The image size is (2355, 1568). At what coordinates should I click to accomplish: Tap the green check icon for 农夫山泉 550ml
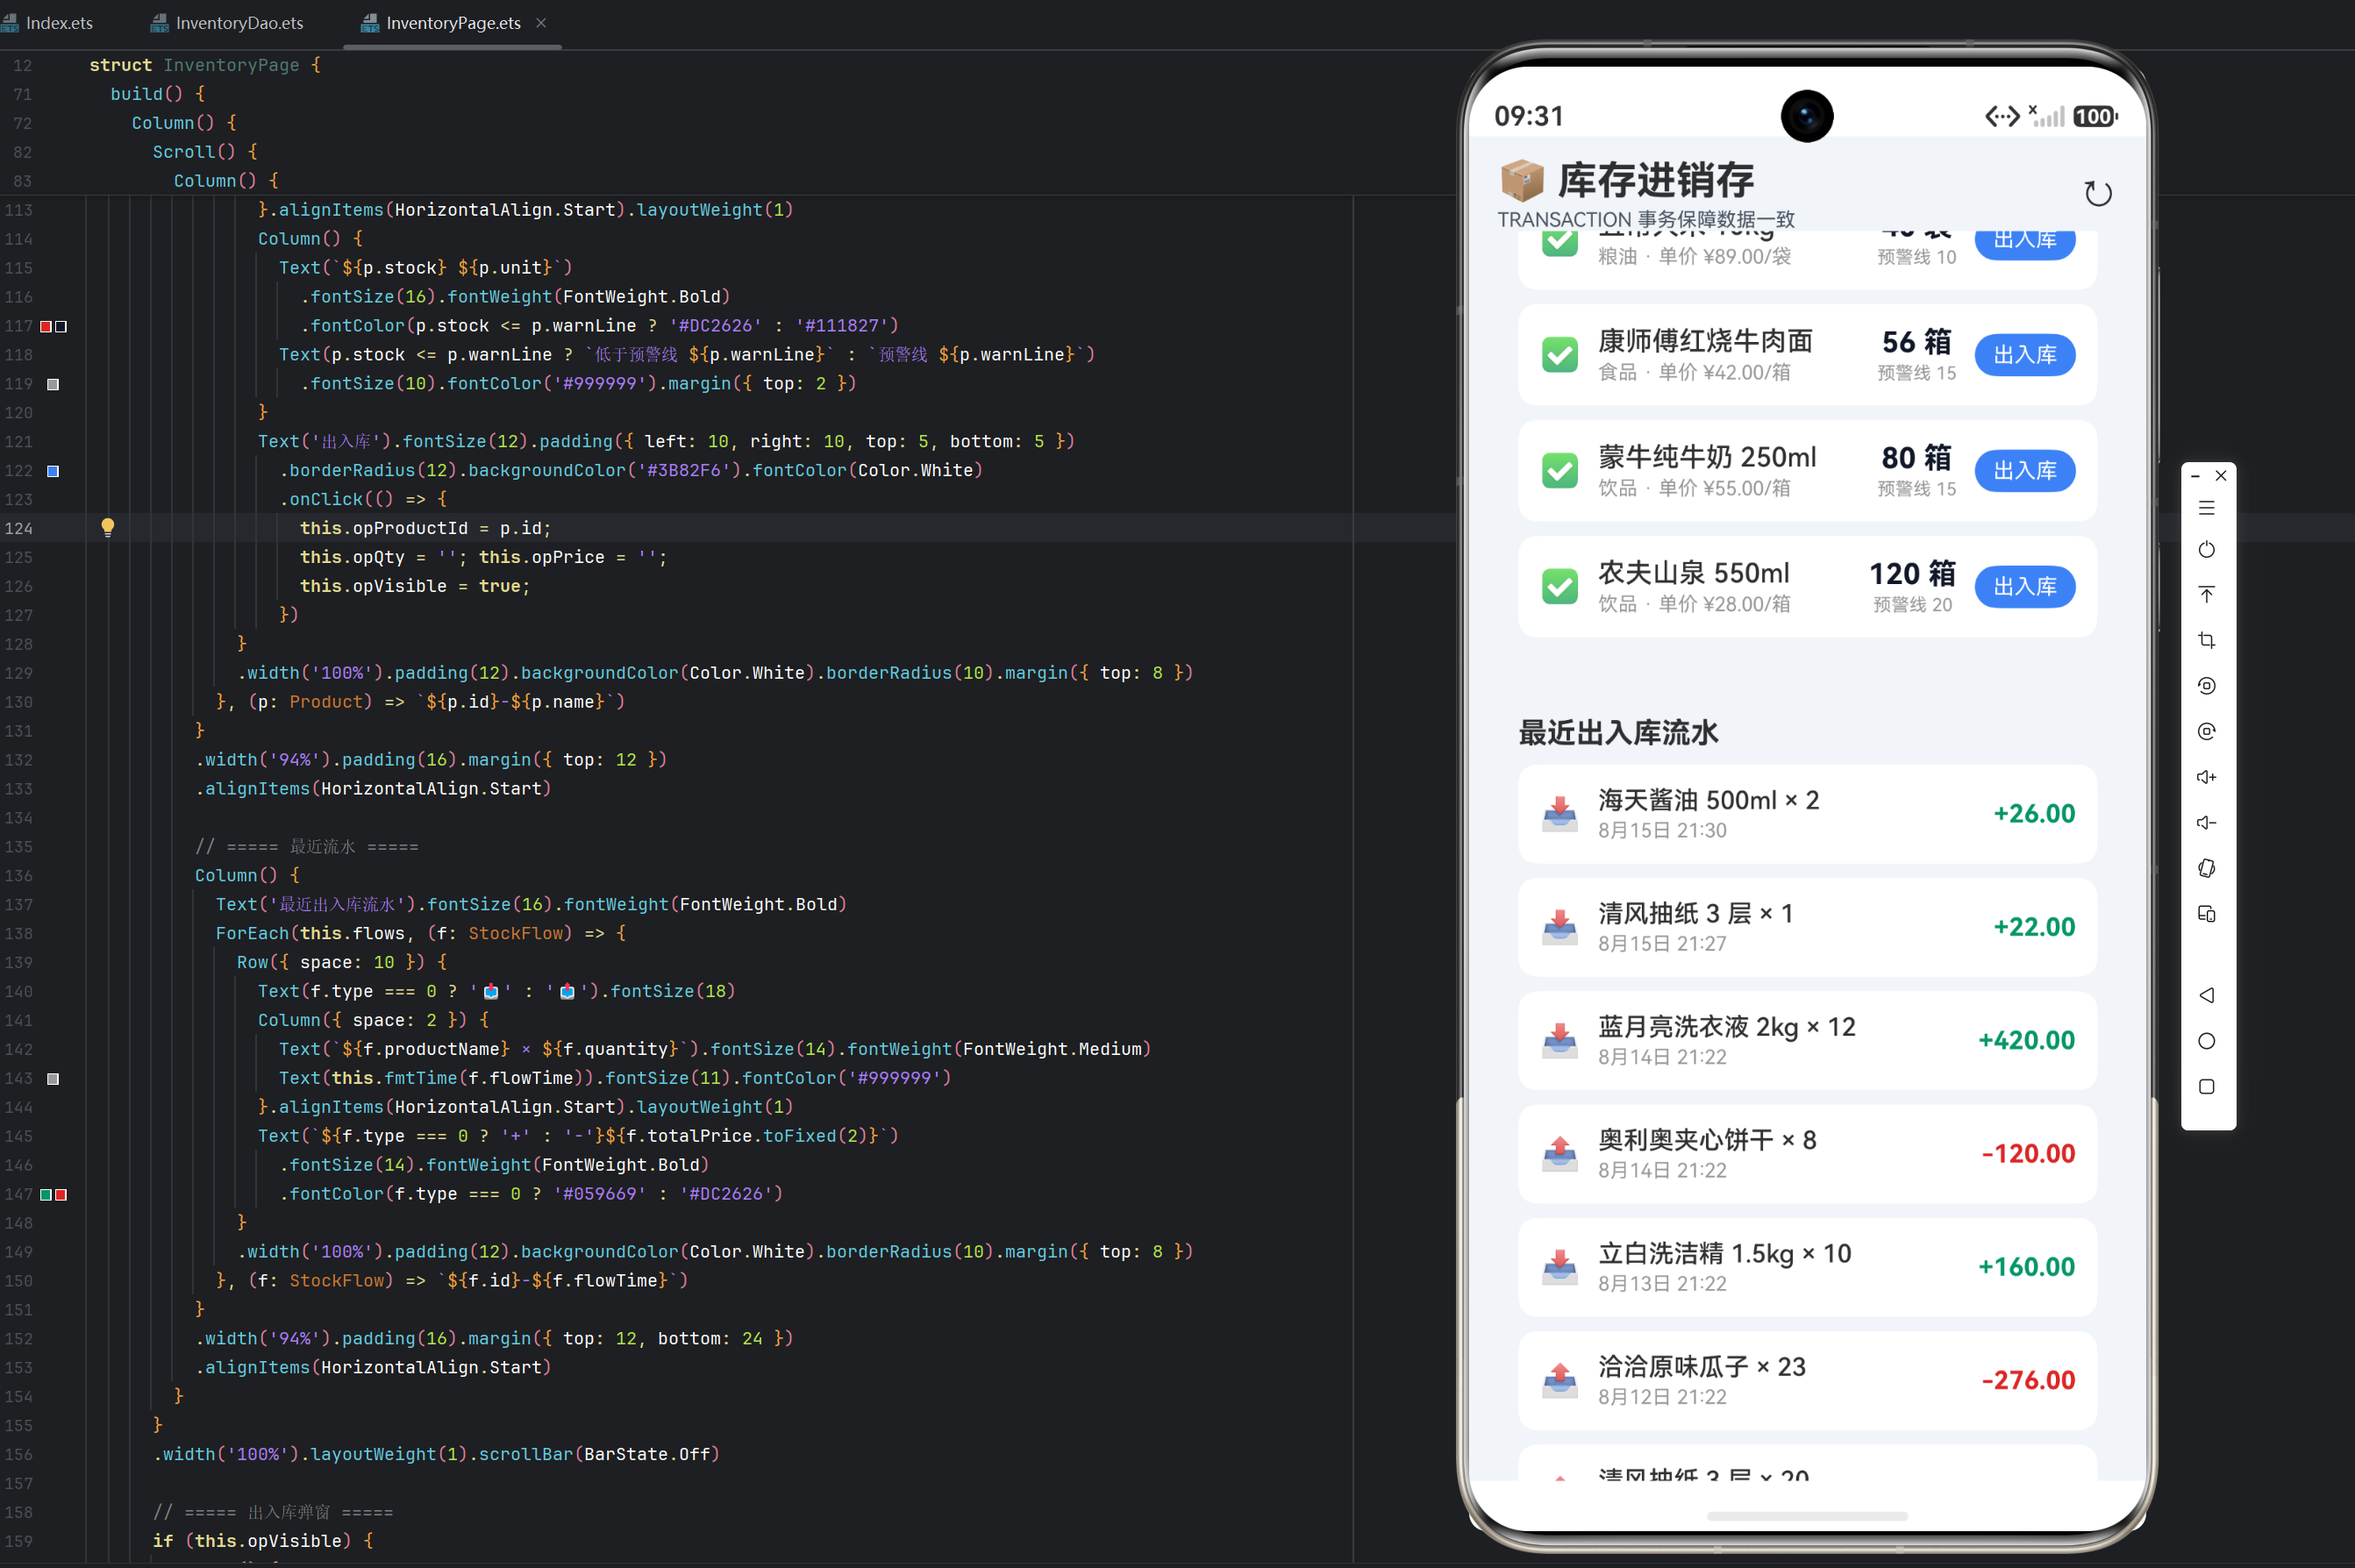point(1559,587)
